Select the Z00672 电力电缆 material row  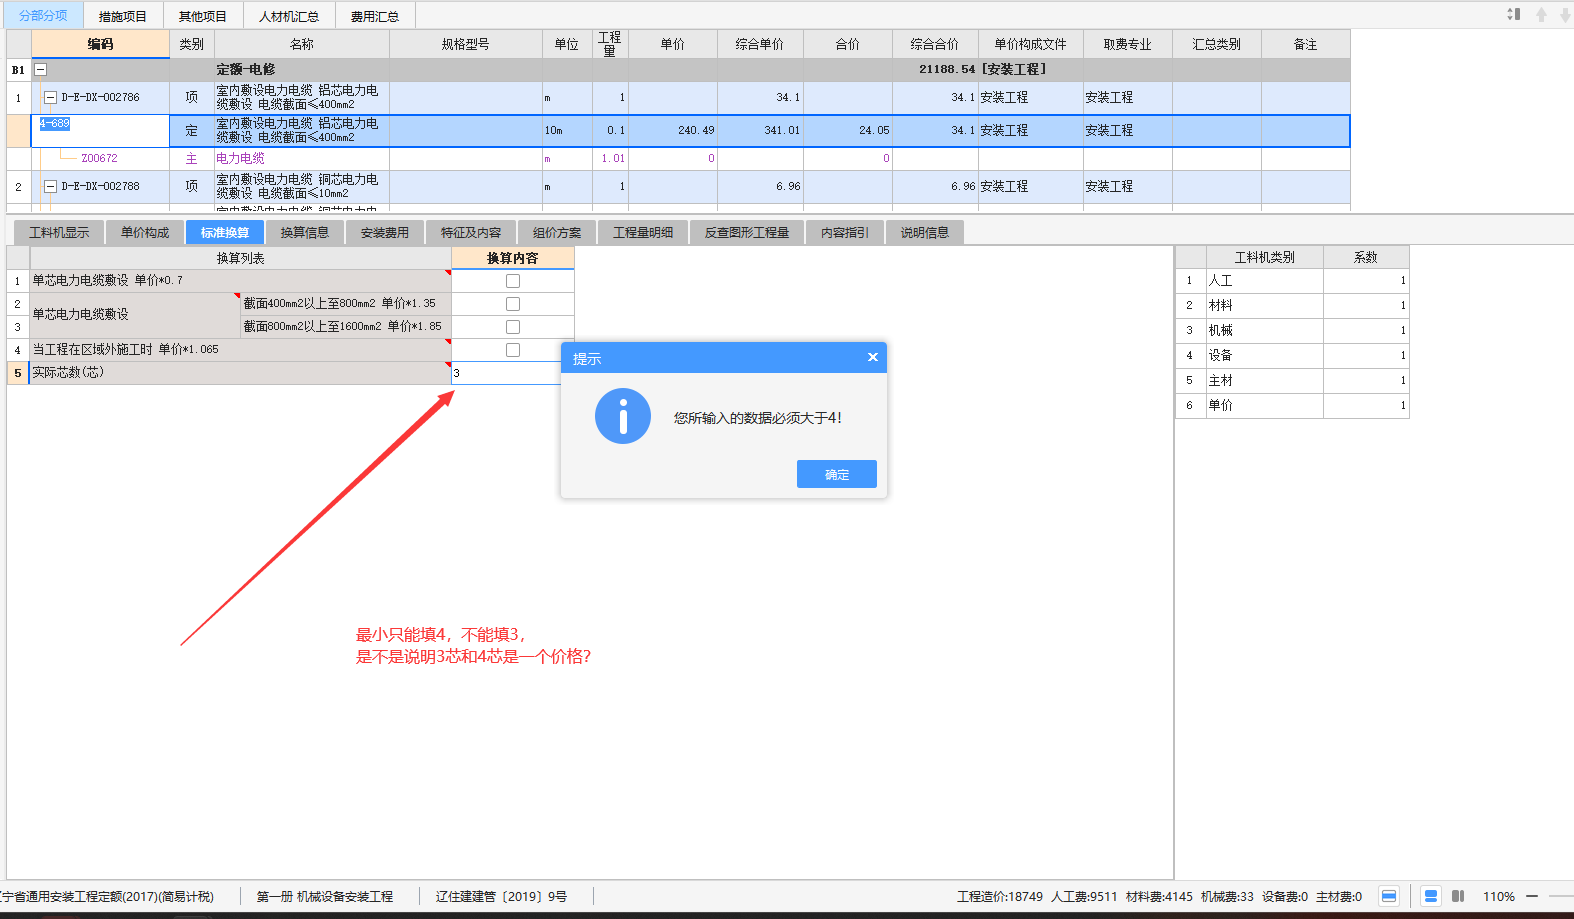pyautogui.click(x=678, y=159)
